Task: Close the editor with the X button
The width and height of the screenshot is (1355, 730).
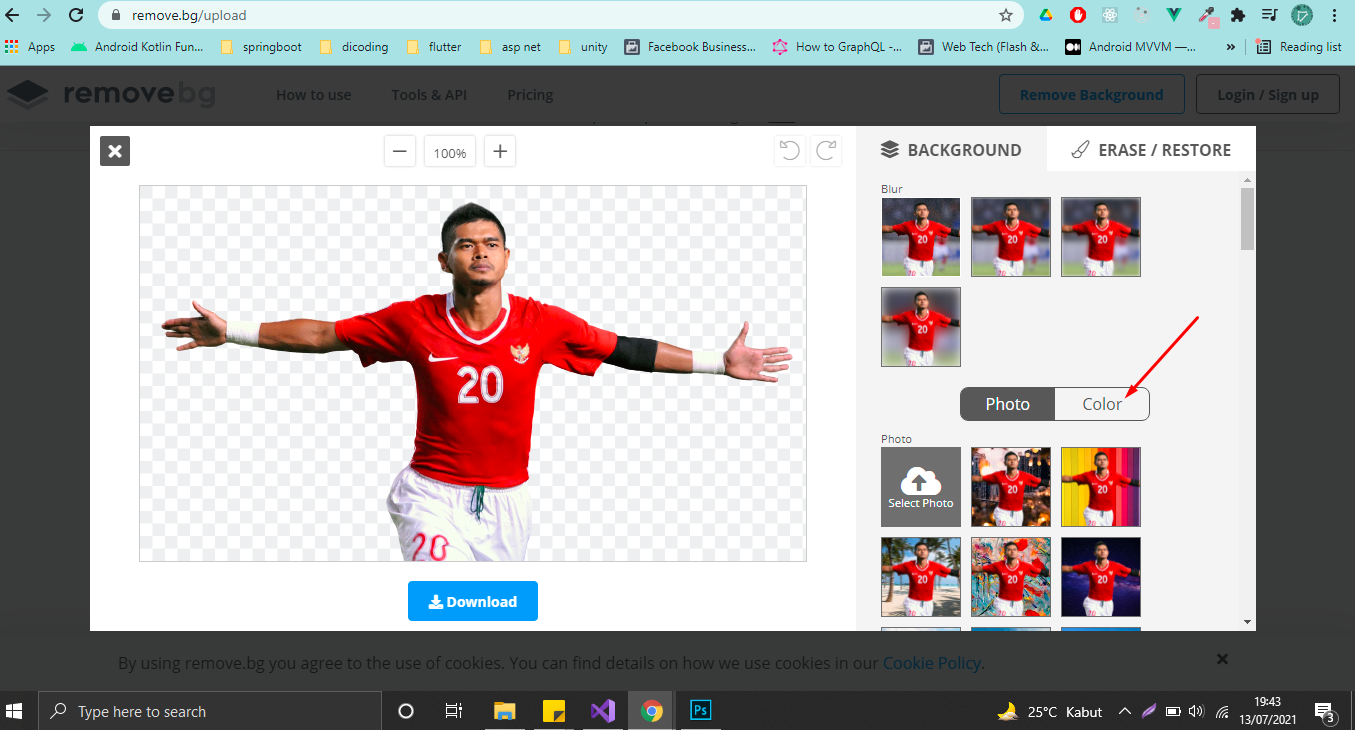Action: [x=115, y=151]
